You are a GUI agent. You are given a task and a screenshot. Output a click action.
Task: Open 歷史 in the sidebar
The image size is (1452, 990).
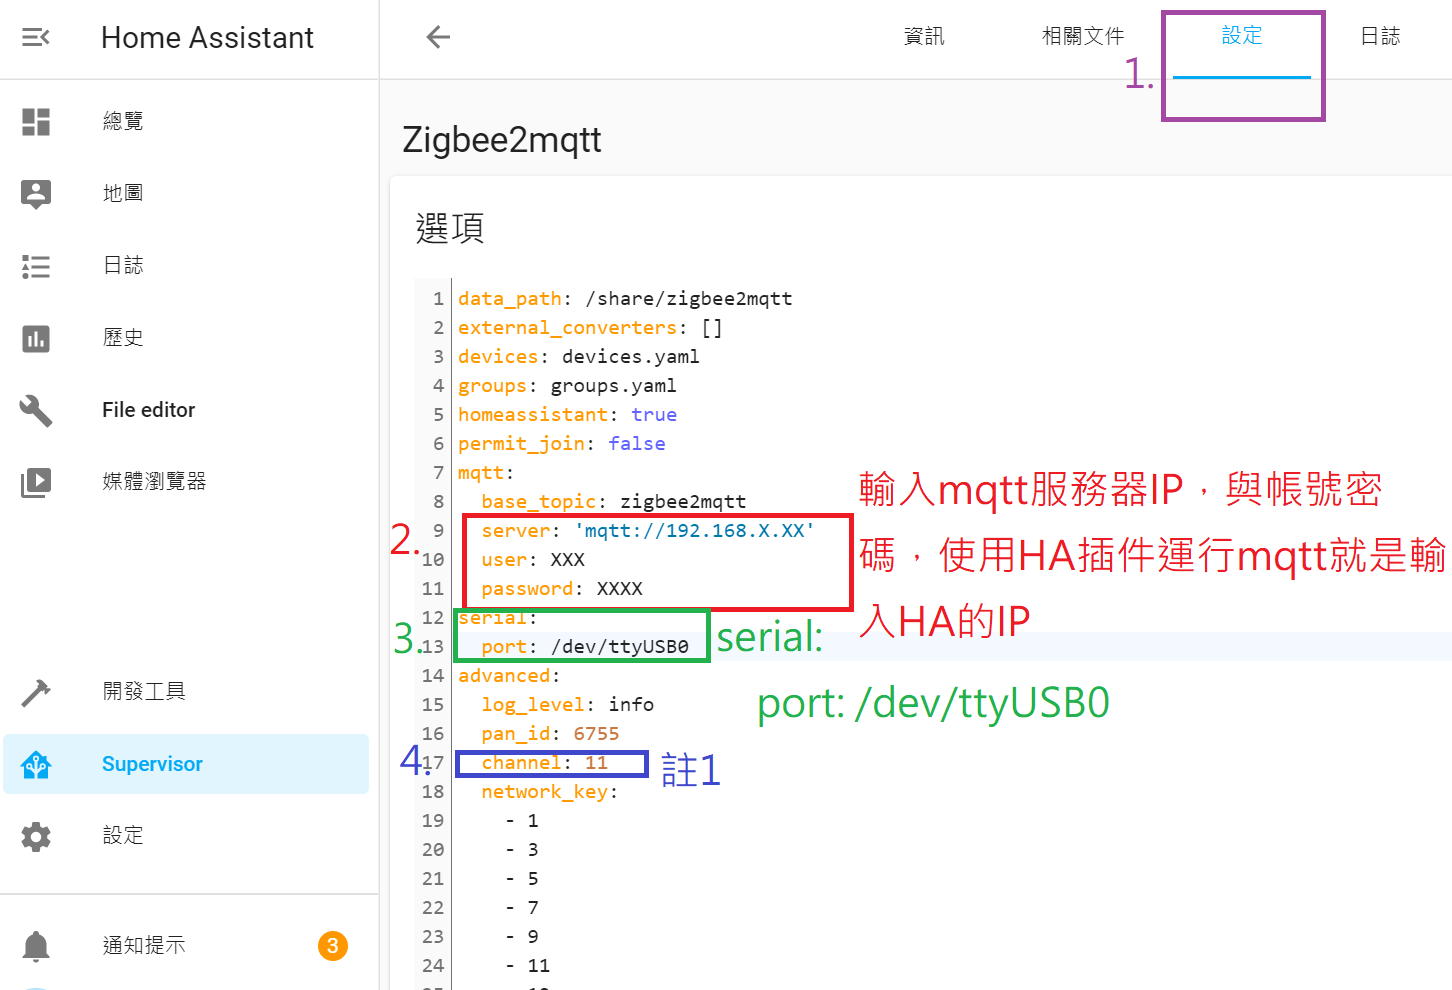pyautogui.click(x=123, y=338)
